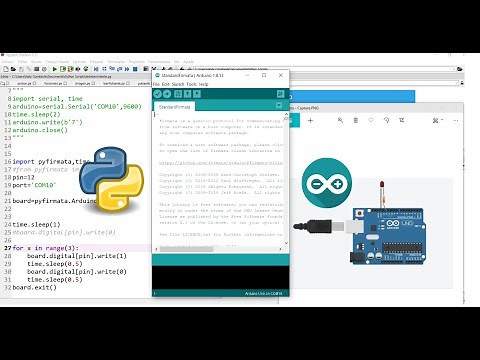Viewport: 480px width, 360px height.
Task: Click Spyder's new file toolbar icon
Action: click(6, 69)
